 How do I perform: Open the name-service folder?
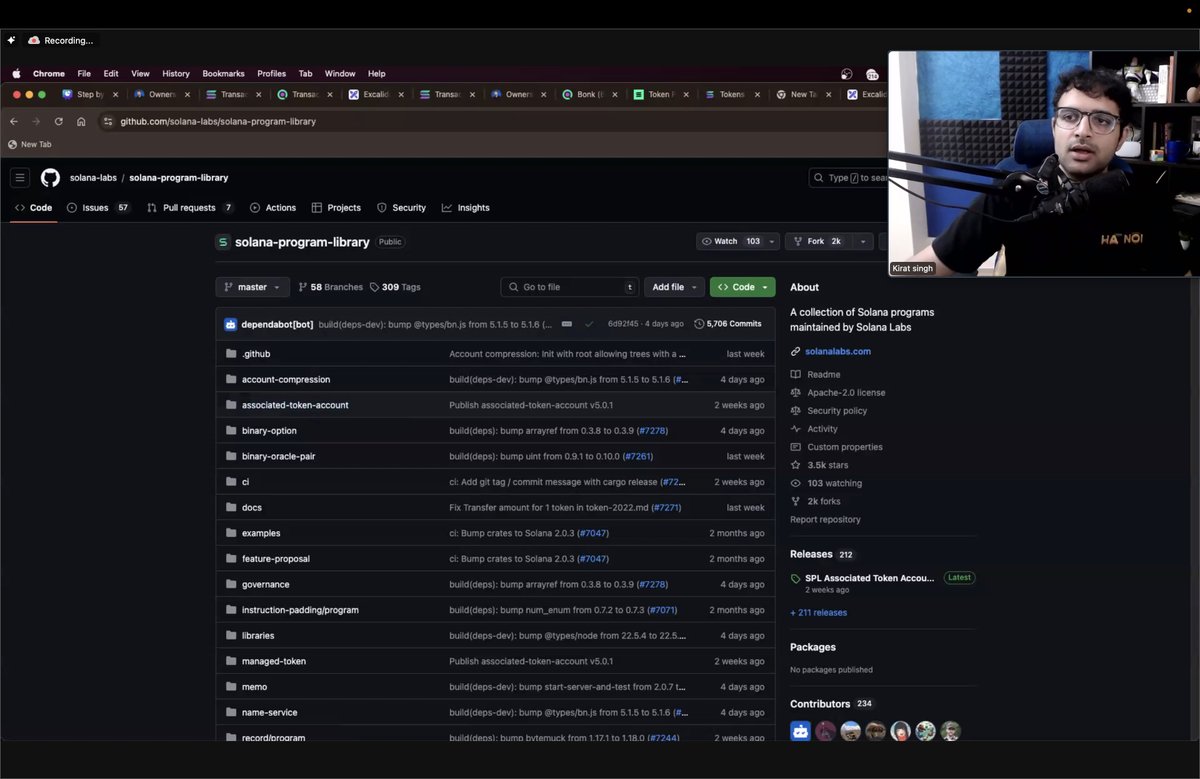[269, 712]
